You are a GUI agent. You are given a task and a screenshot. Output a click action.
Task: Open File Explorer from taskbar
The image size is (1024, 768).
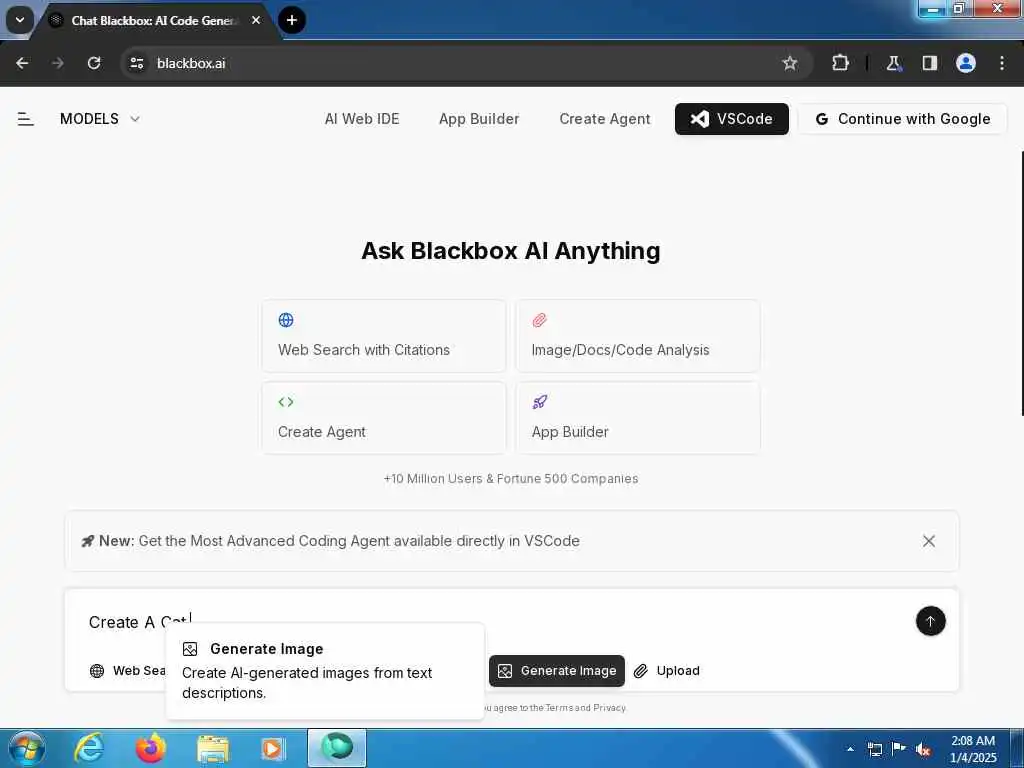212,748
